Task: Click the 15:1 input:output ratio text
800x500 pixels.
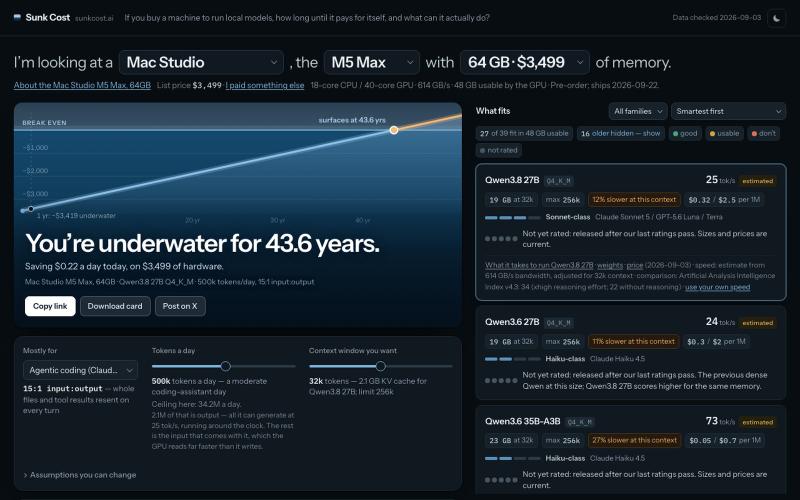Action: [x=63, y=389]
